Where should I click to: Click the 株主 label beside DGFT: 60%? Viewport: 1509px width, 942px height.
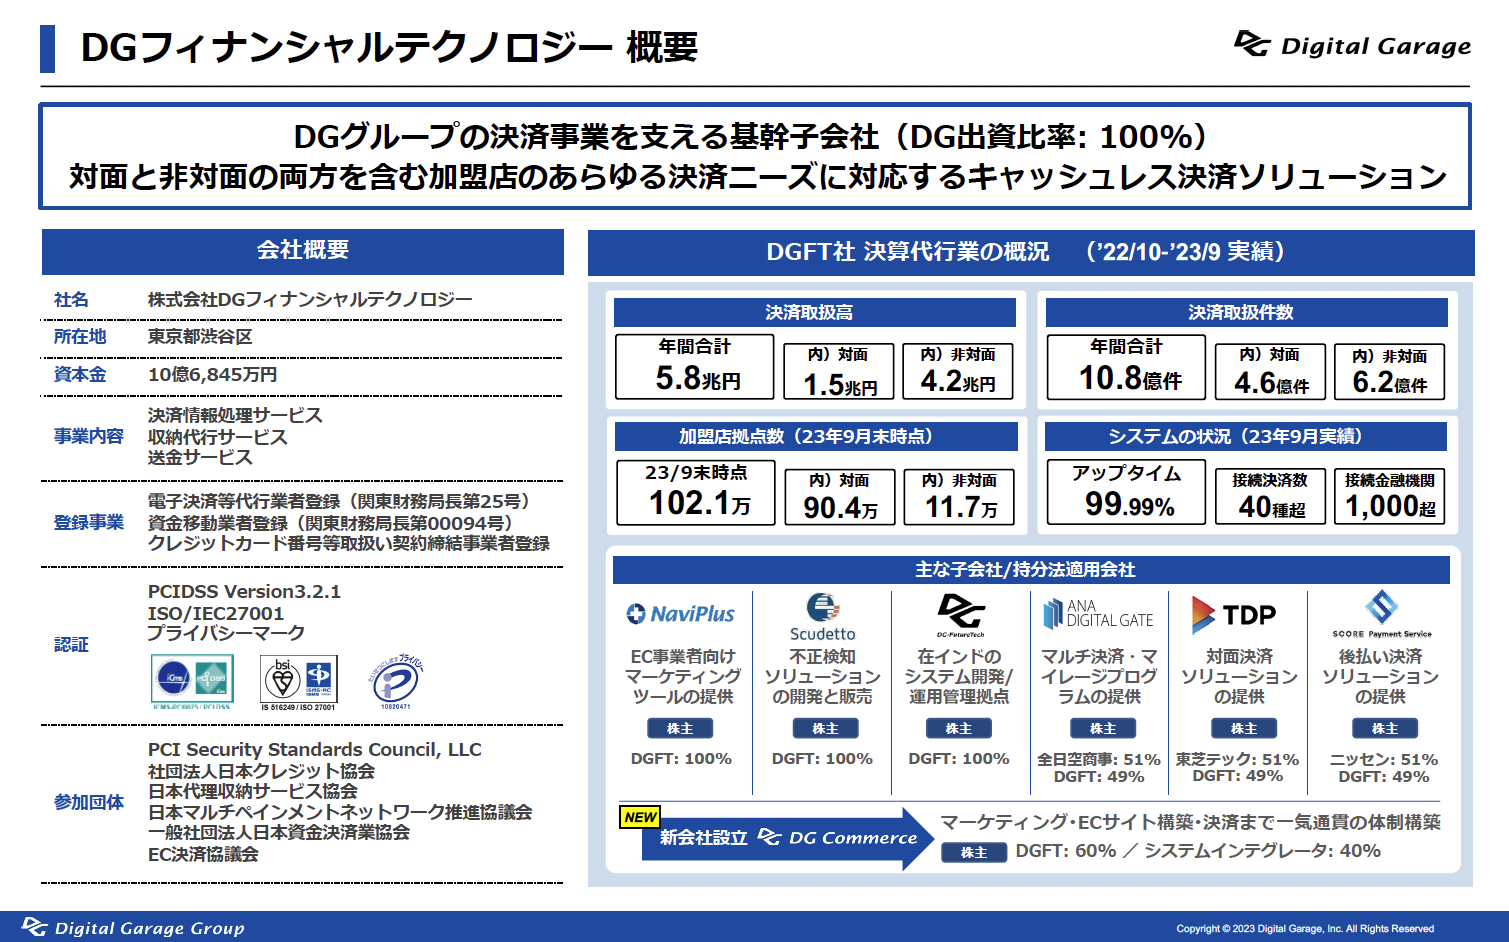click(x=974, y=853)
